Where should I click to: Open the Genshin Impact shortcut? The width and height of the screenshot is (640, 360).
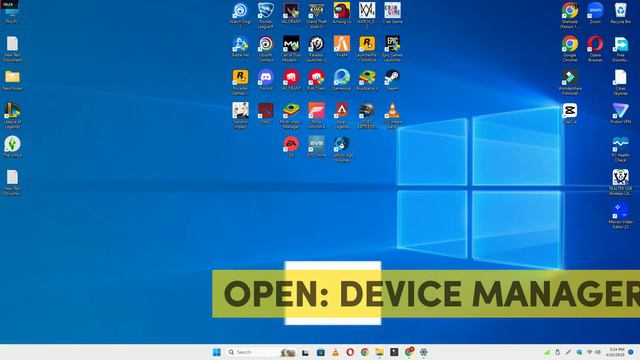240,116
